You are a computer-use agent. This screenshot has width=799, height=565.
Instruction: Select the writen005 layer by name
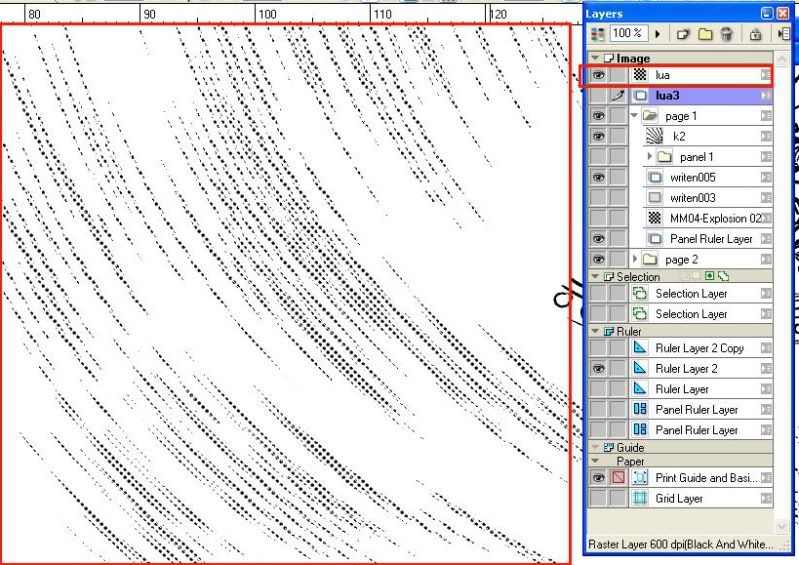693,177
